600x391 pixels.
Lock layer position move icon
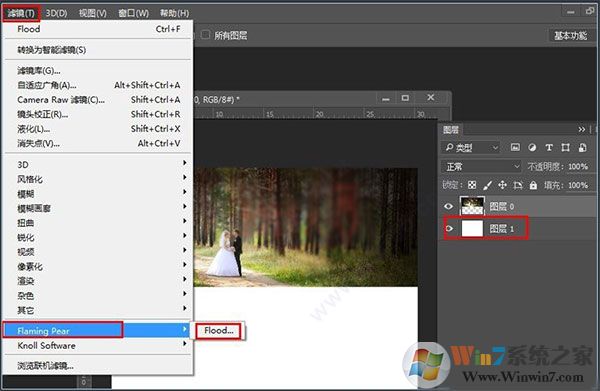click(502, 185)
